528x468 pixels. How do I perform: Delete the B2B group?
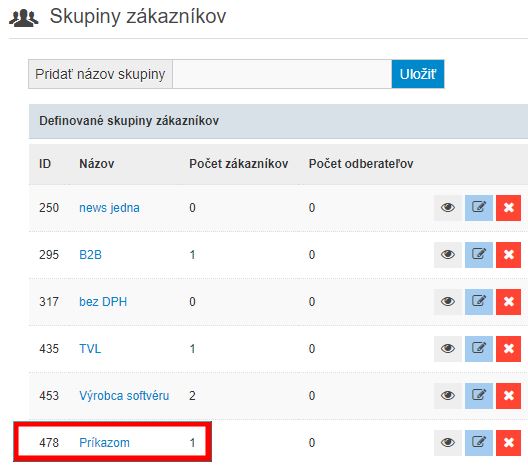(508, 255)
